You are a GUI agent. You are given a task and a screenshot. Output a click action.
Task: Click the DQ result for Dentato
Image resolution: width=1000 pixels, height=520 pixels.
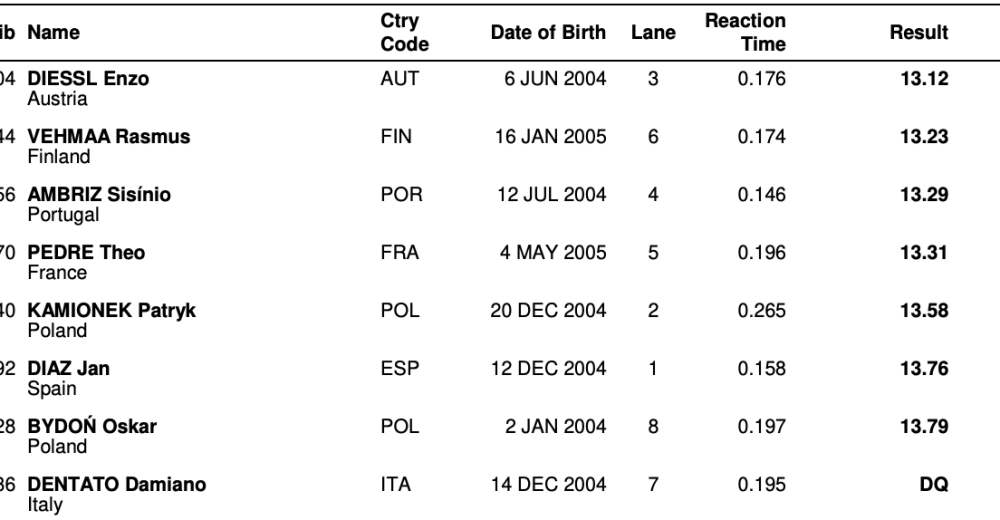click(934, 485)
